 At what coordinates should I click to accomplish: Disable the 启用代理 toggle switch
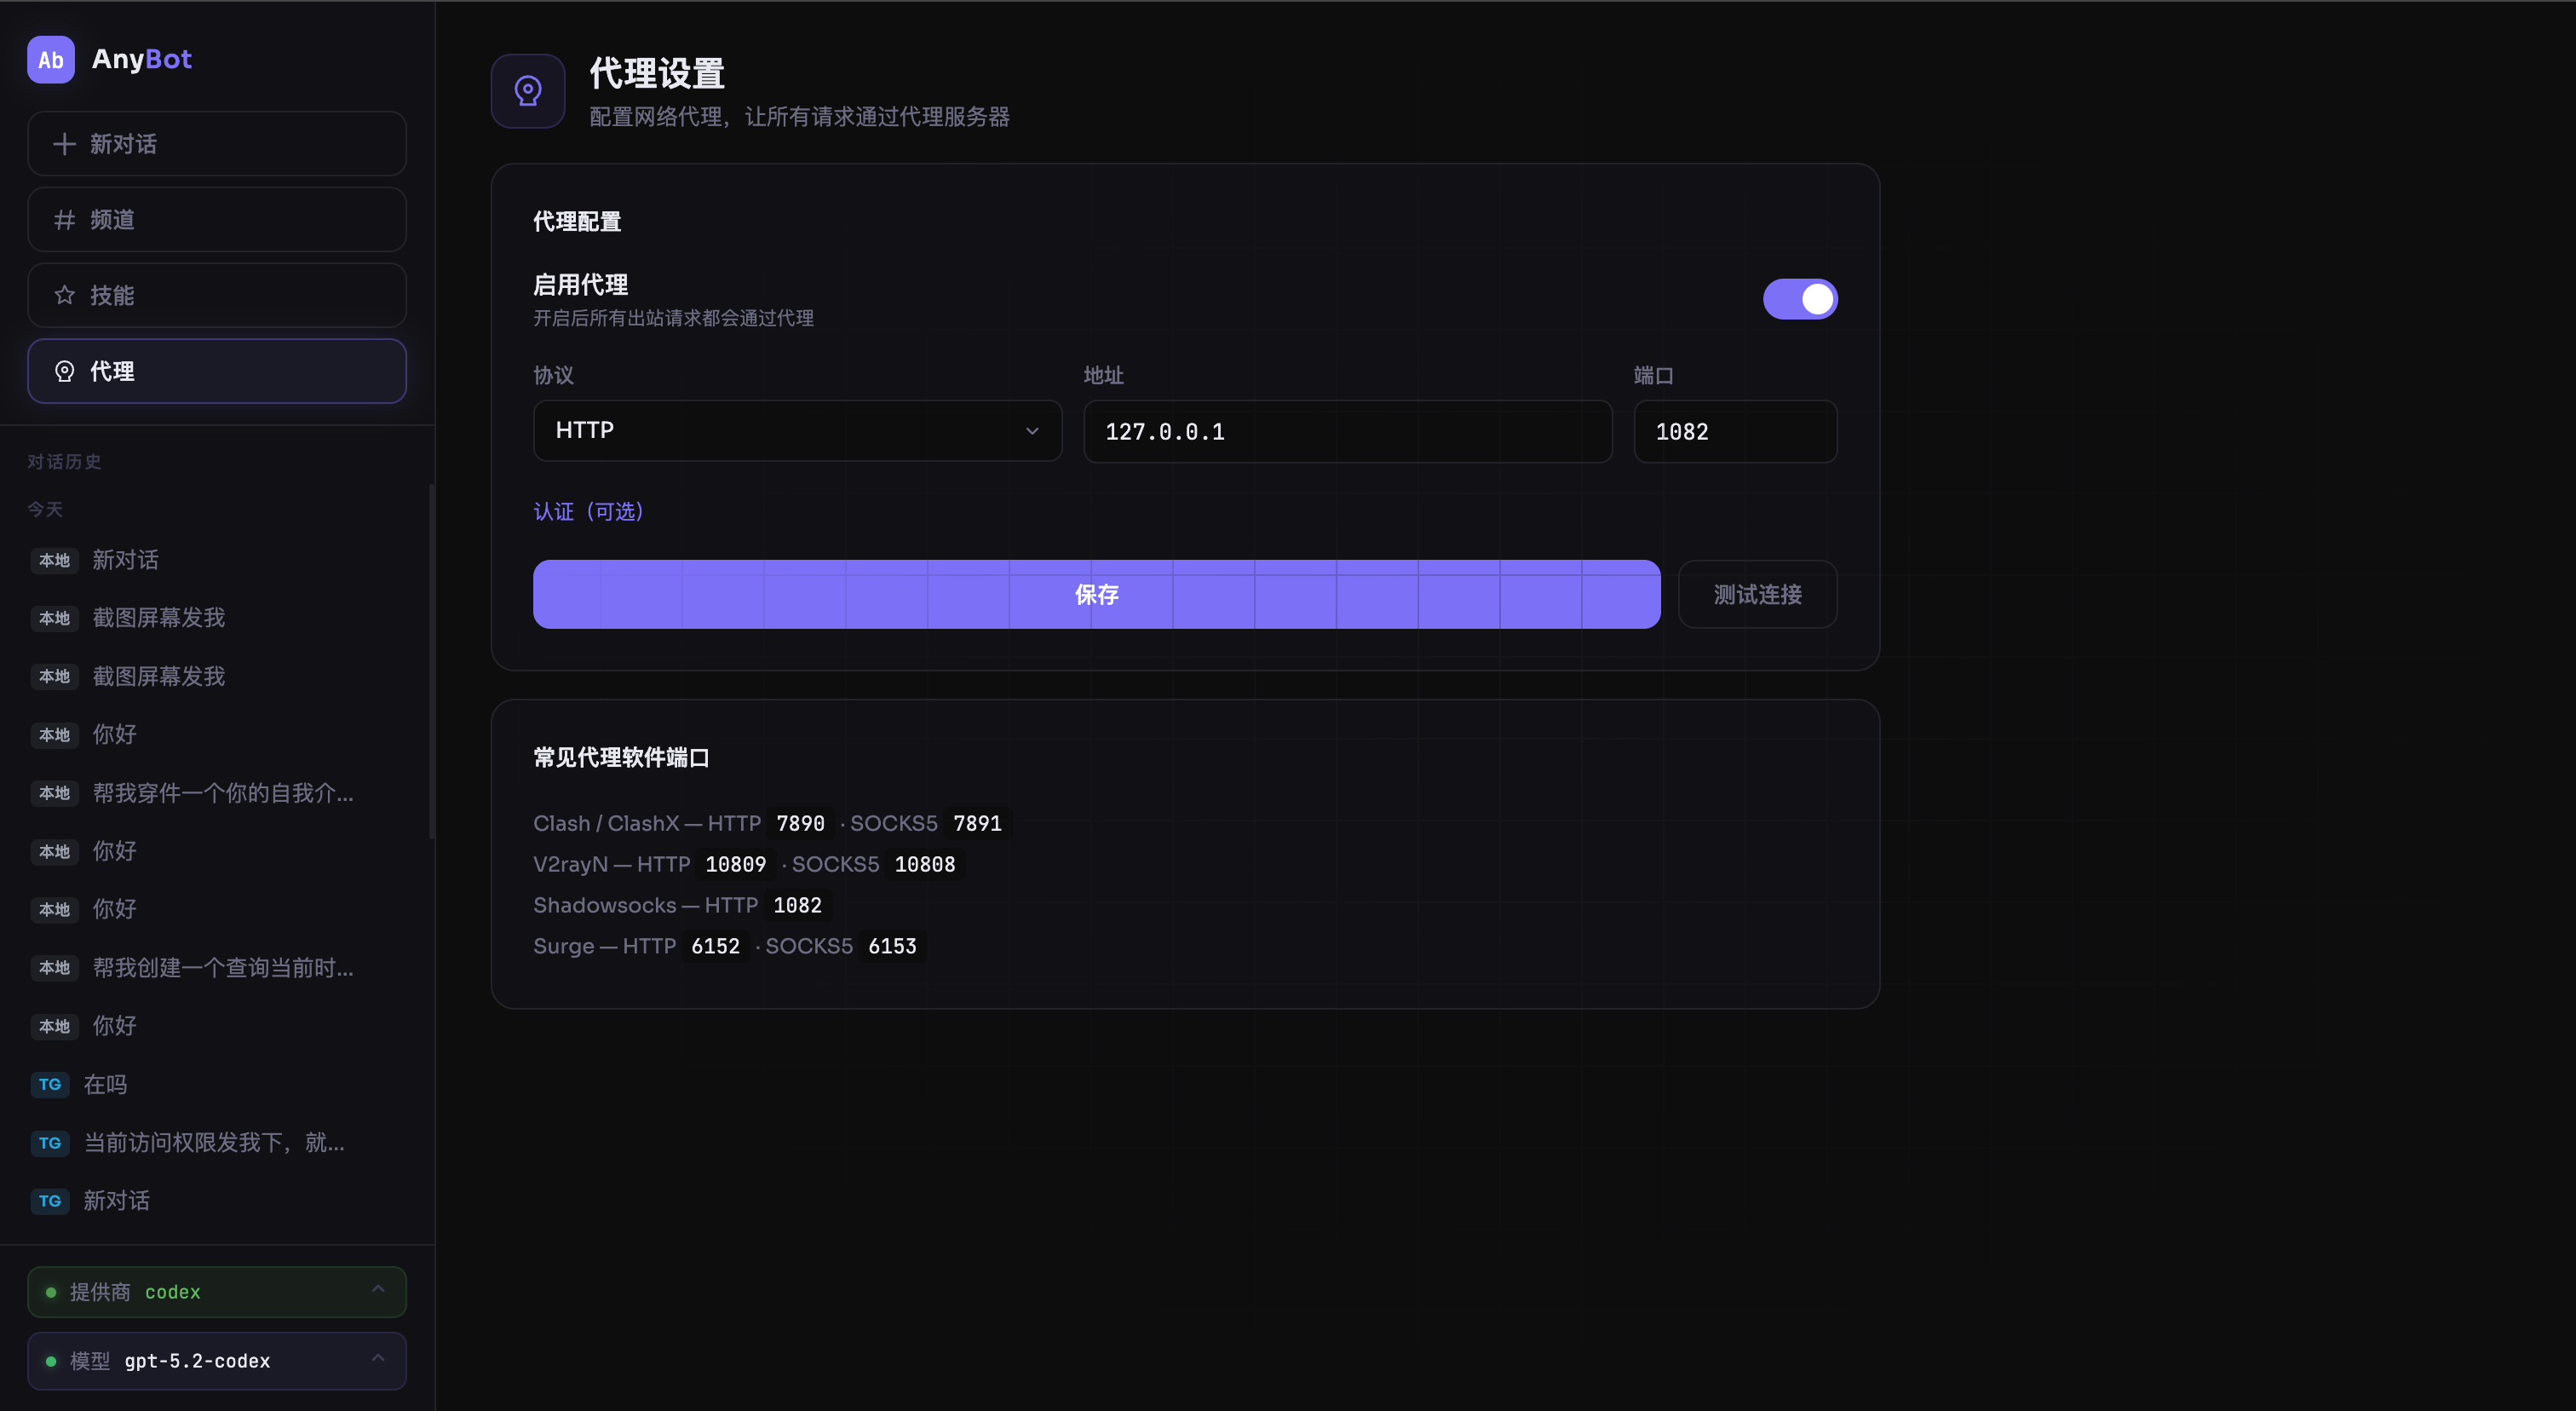point(1800,299)
